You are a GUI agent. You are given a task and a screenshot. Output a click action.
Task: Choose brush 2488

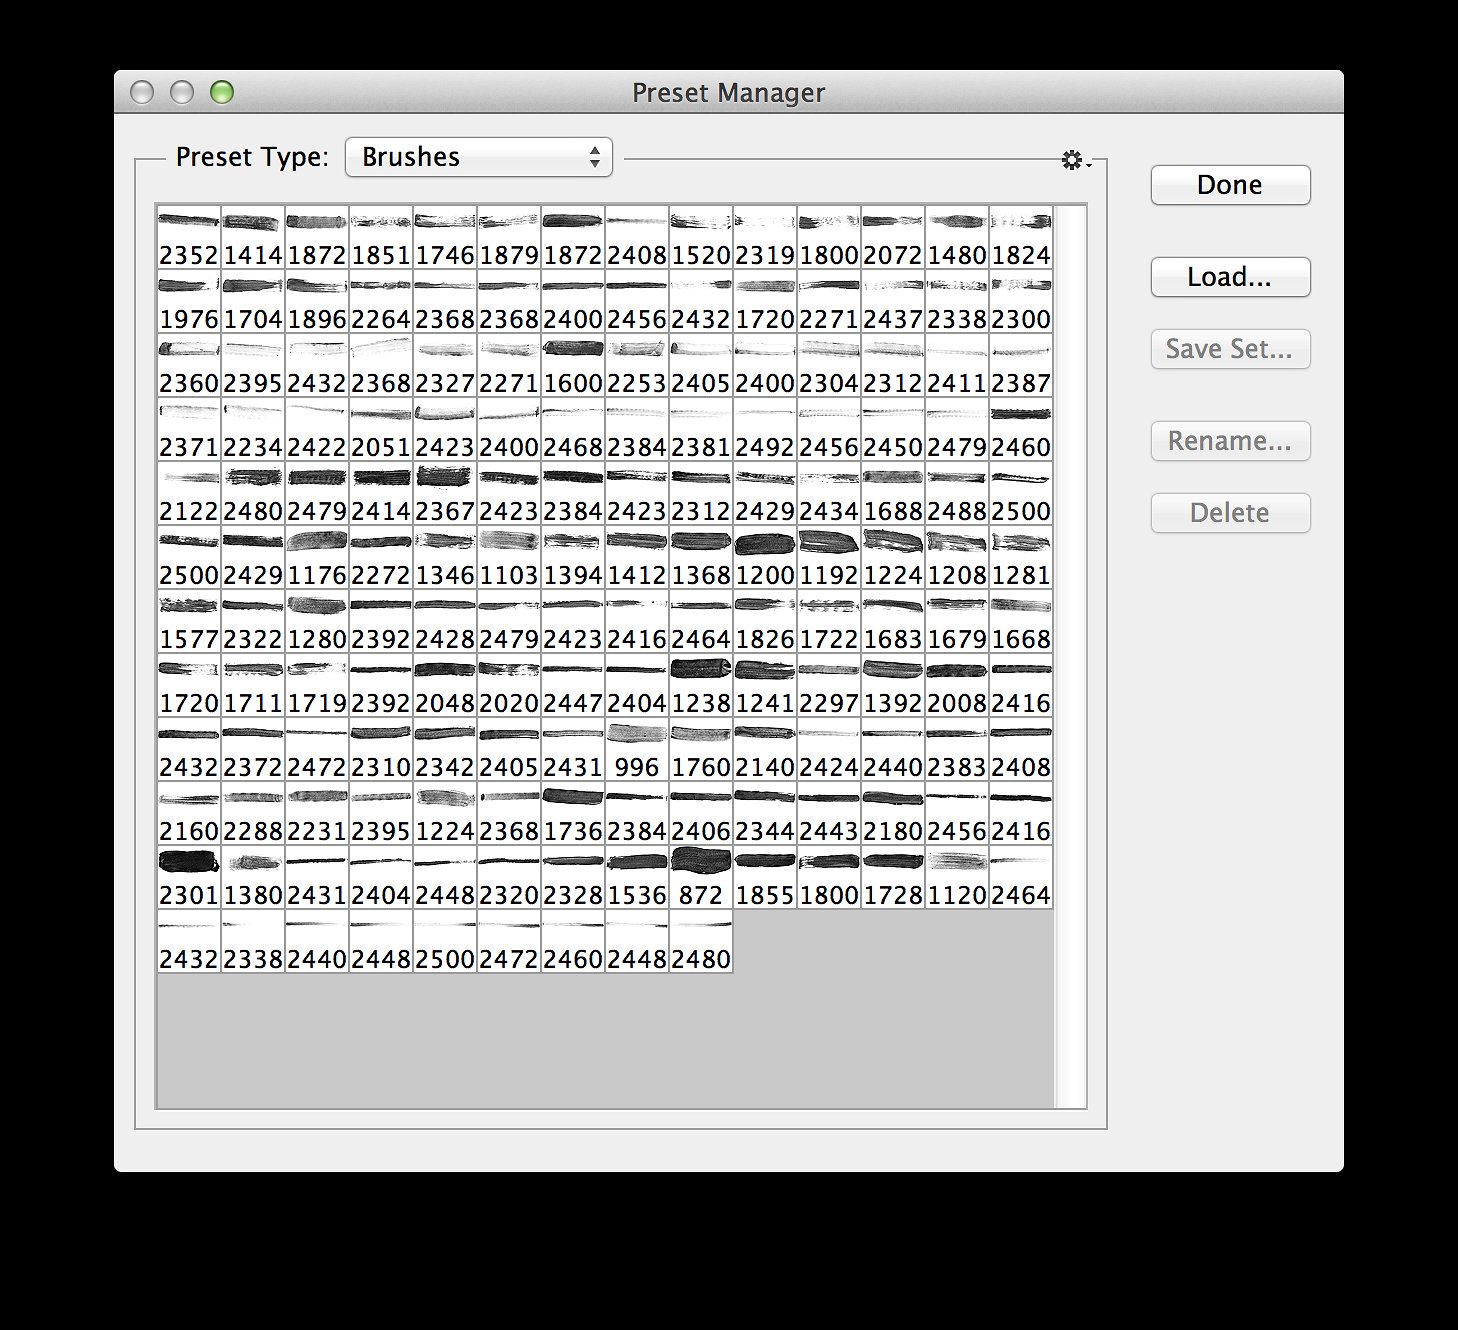pyautogui.click(x=957, y=494)
